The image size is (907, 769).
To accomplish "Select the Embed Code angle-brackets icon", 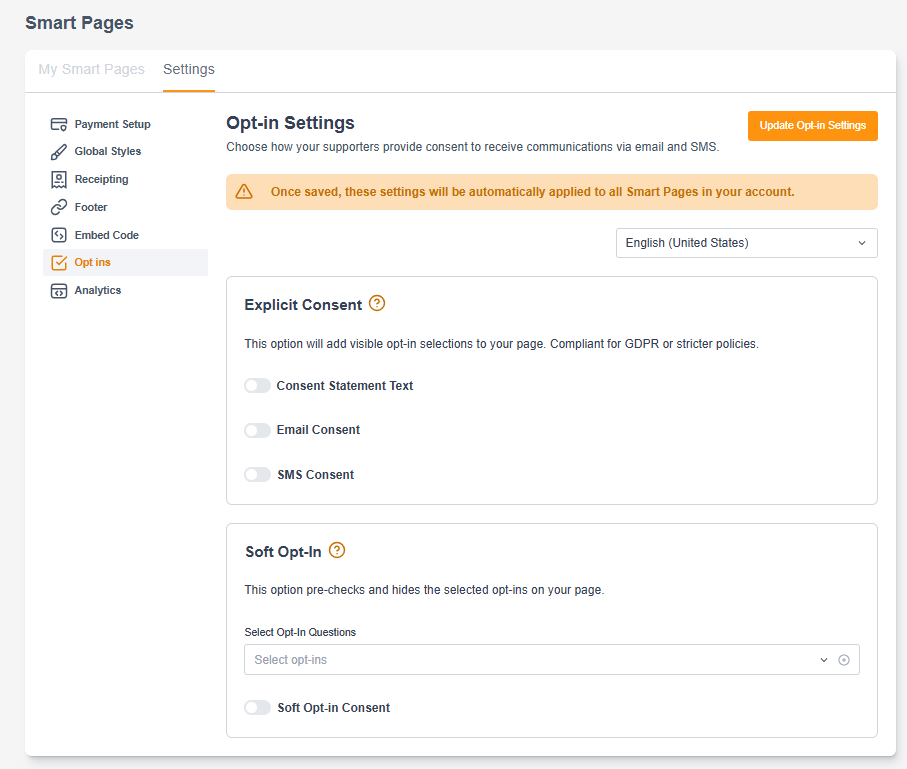I will 60,234.
